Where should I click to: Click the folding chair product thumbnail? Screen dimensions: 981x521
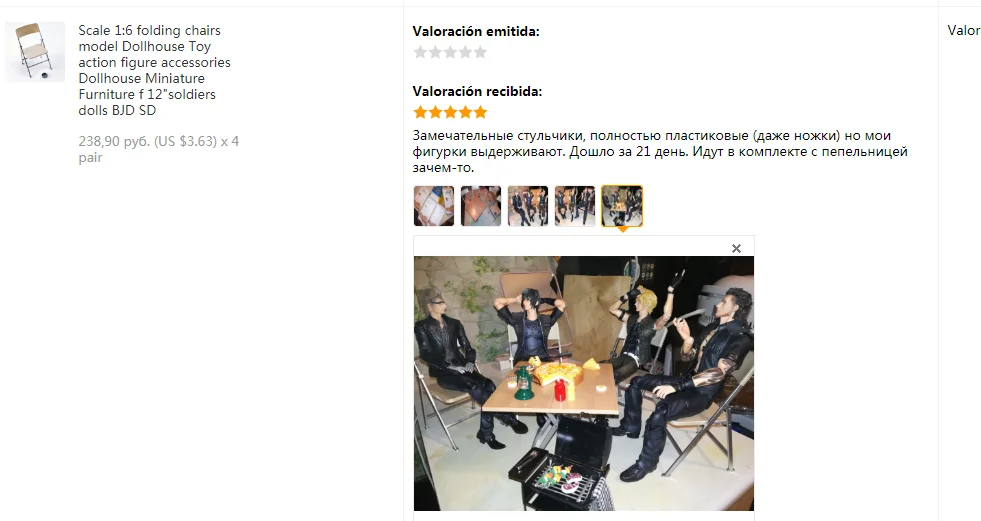click(x=35, y=52)
